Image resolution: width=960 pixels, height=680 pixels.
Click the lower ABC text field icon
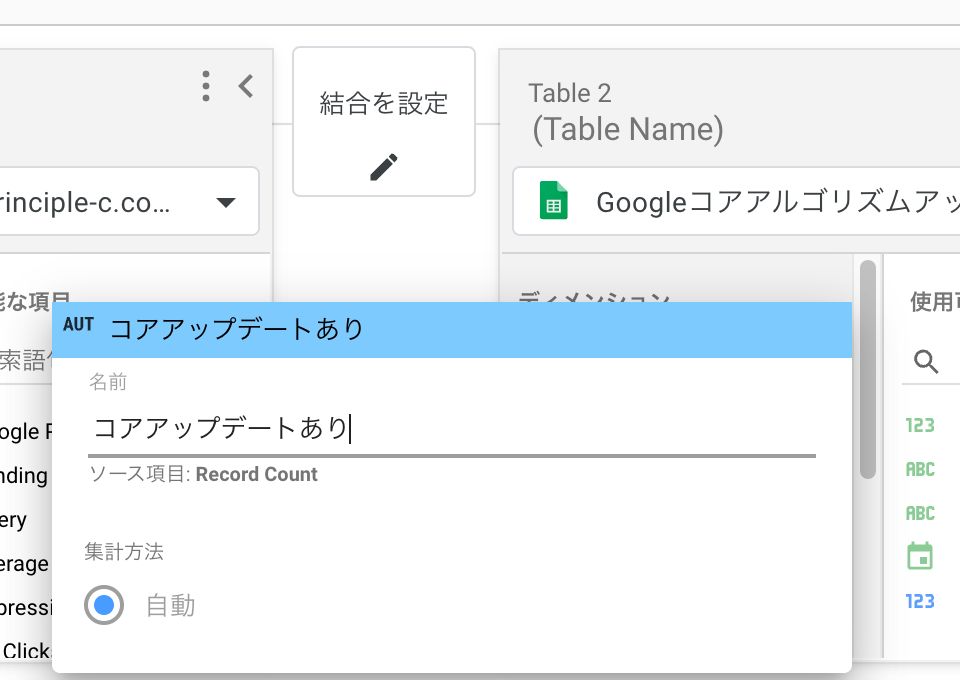tap(919, 513)
